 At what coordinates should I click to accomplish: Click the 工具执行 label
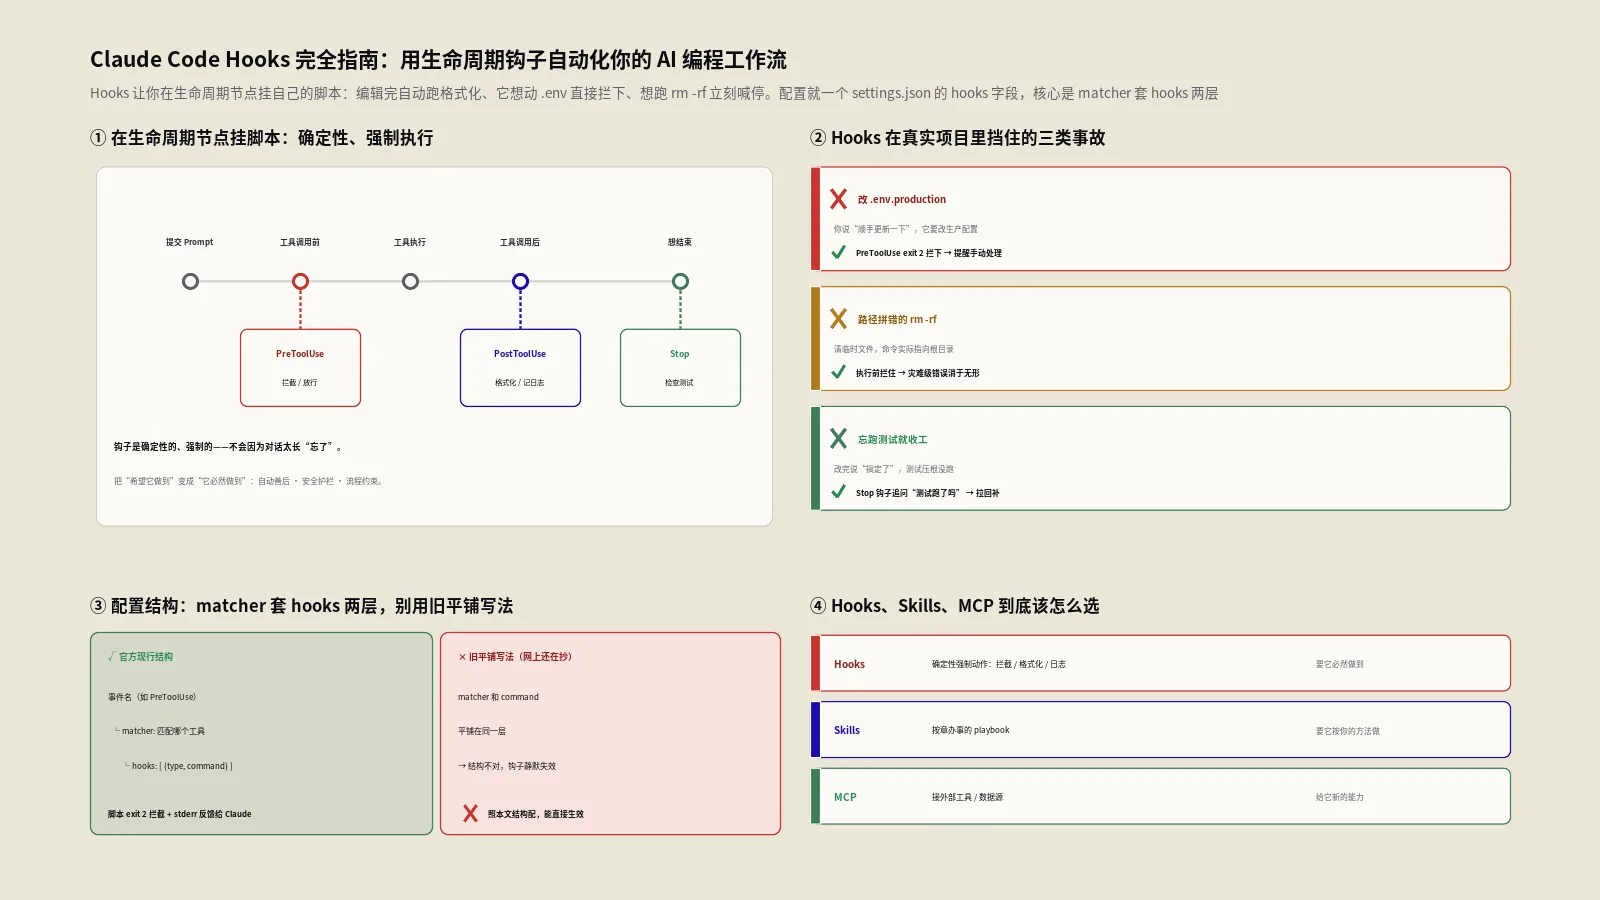coord(410,242)
